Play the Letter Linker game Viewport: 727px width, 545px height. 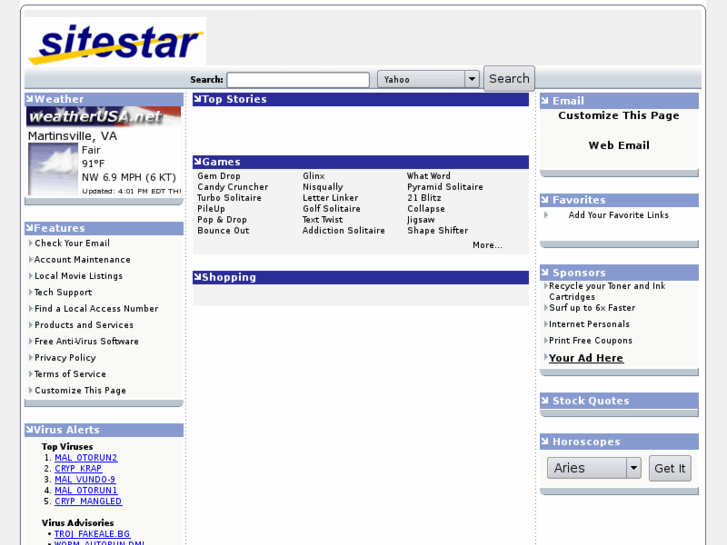coord(330,198)
